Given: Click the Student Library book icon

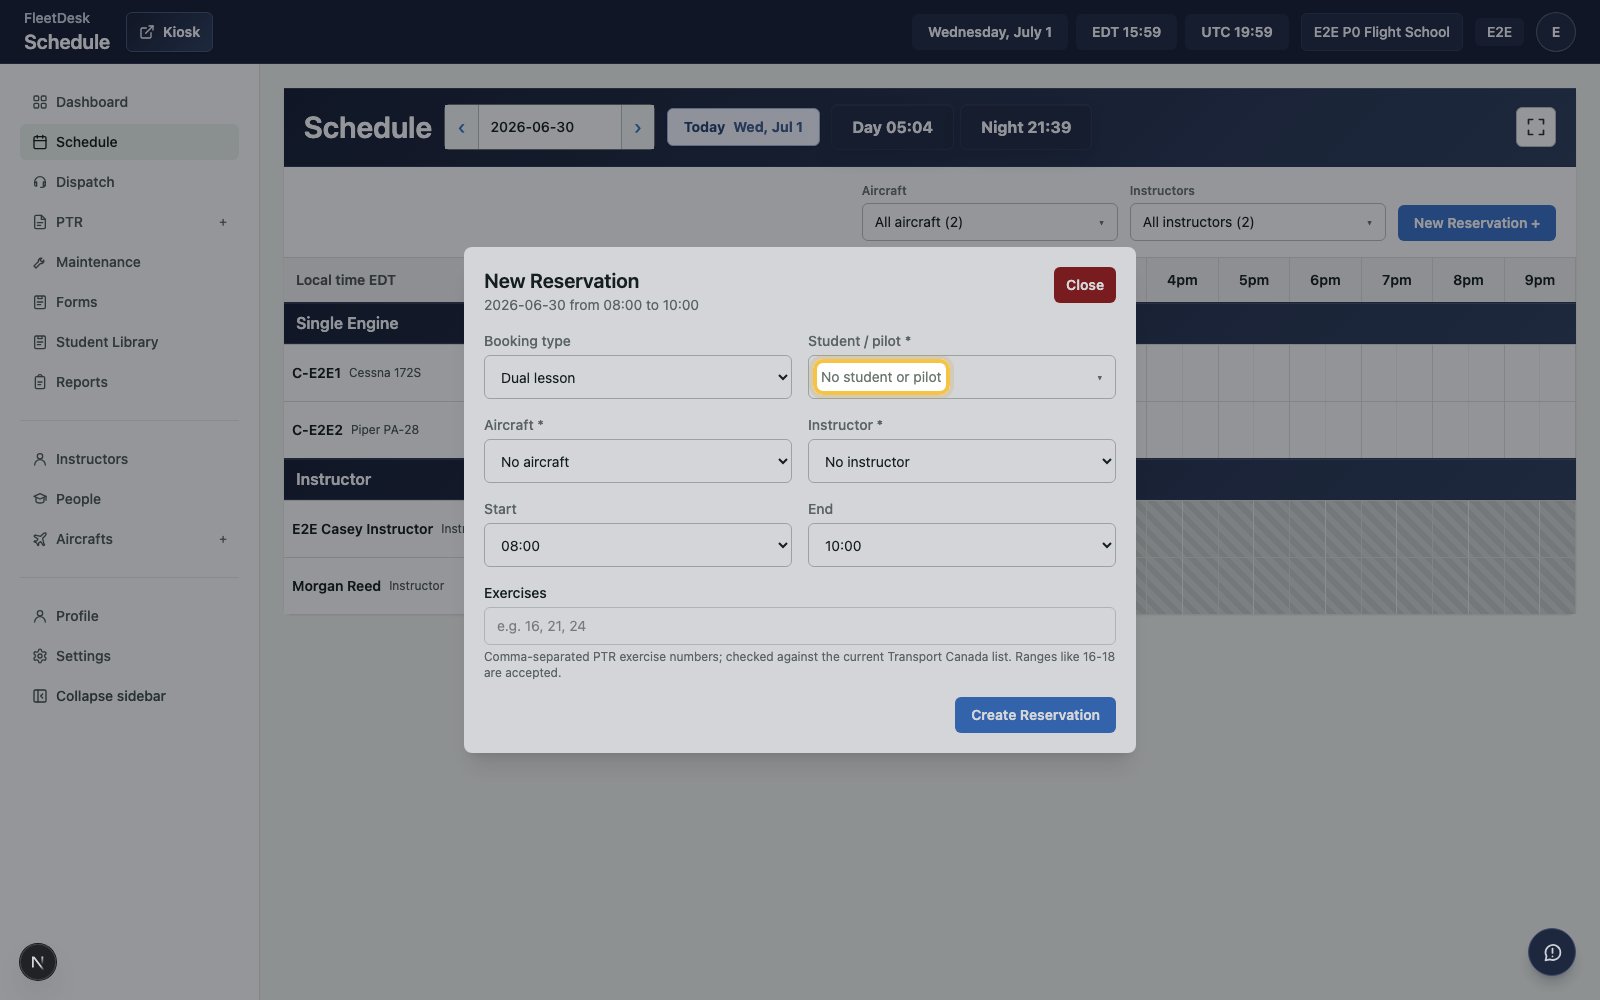Looking at the screenshot, I should (x=40, y=342).
